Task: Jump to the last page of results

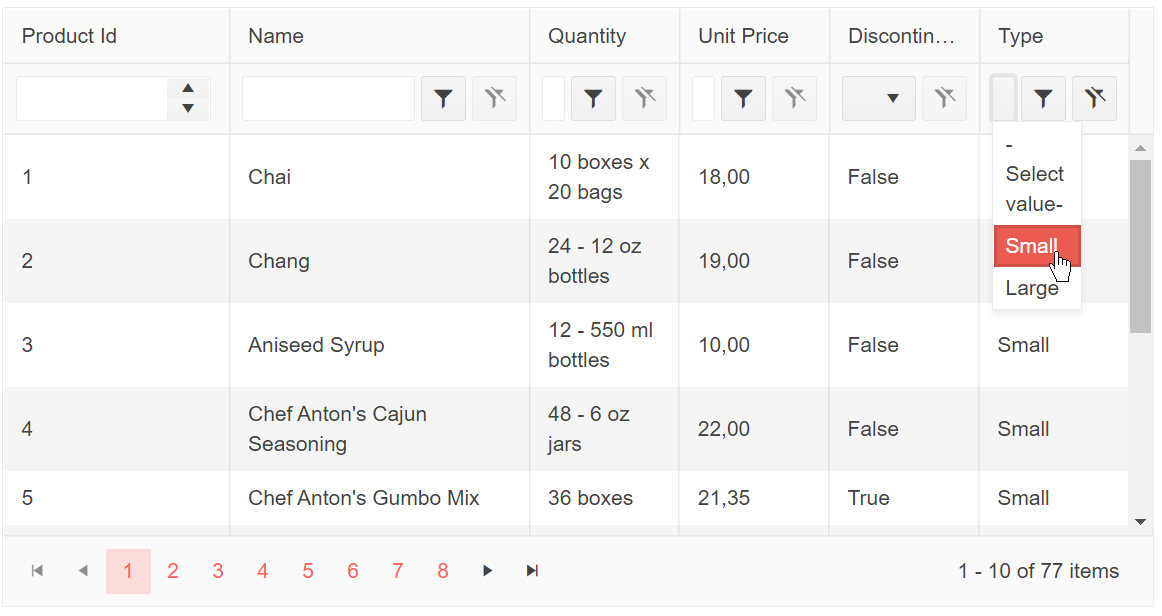Action: coord(533,571)
